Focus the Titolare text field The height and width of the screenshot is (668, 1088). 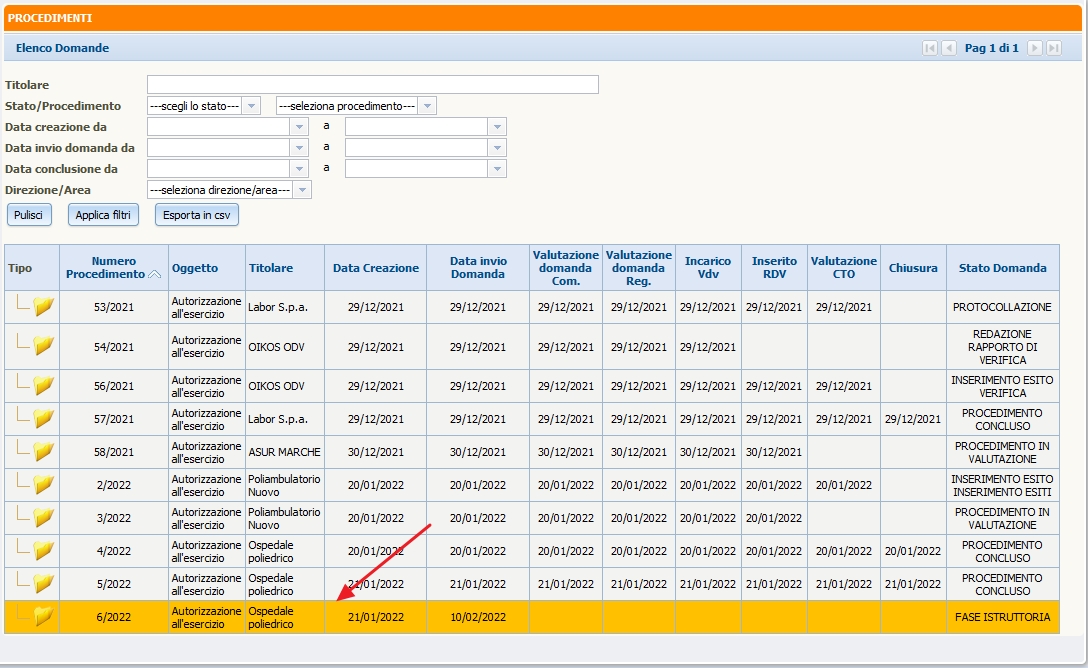click(x=373, y=85)
